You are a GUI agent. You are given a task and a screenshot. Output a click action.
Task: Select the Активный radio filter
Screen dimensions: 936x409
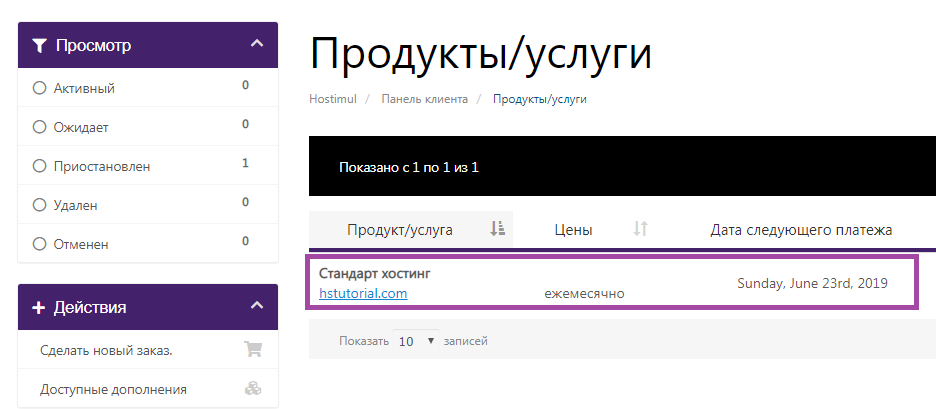pyautogui.click(x=40, y=88)
